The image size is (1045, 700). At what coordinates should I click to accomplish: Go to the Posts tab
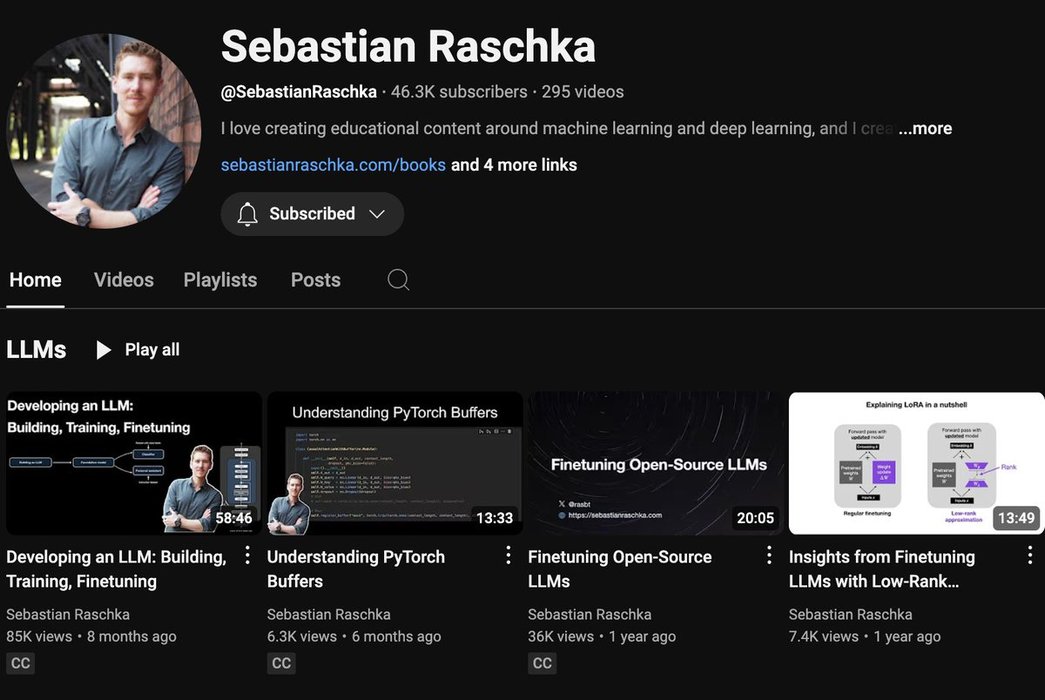tap(316, 280)
